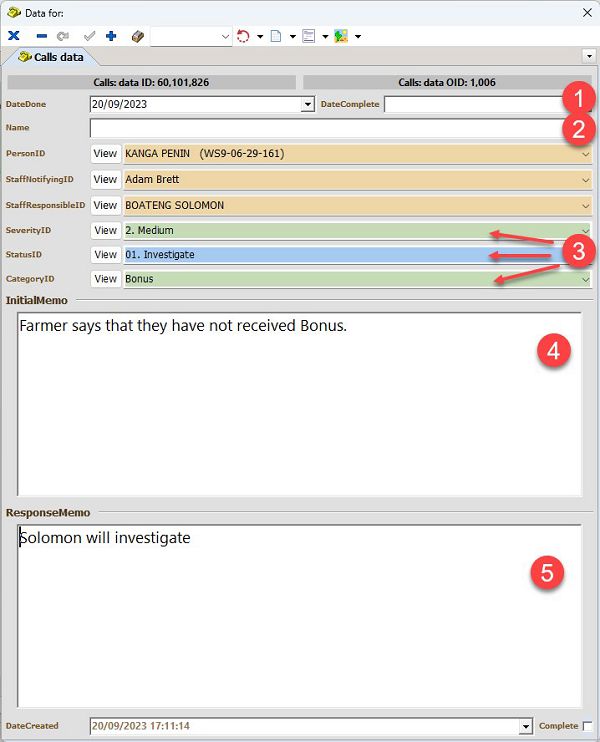The height and width of the screenshot is (742, 600).
Task: Close the Data for window
Action: tap(587, 13)
